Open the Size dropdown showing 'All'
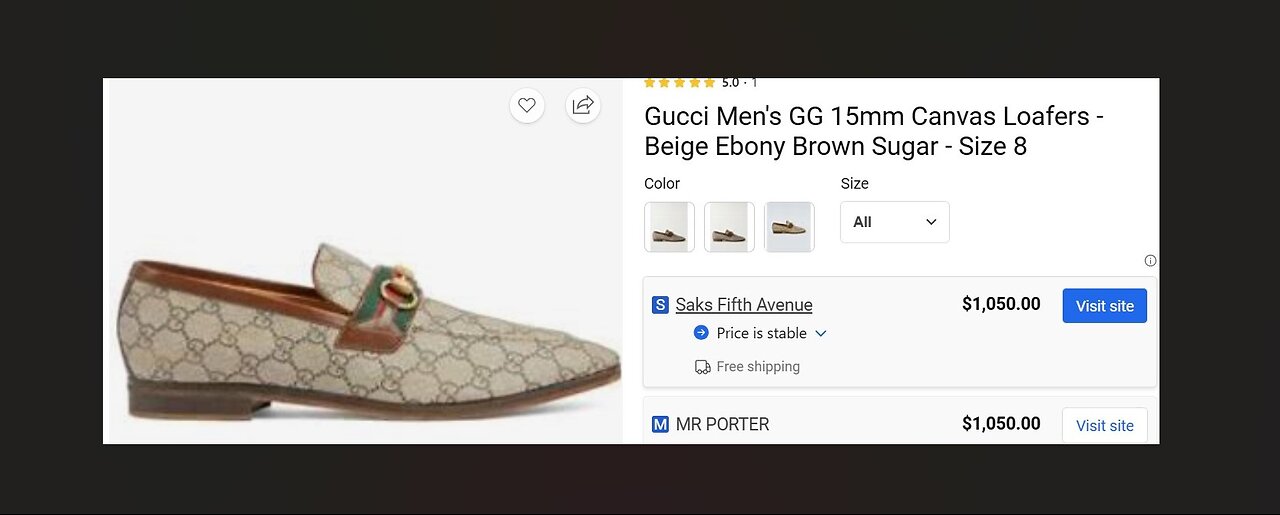The image size is (1280, 515). [x=894, y=222]
